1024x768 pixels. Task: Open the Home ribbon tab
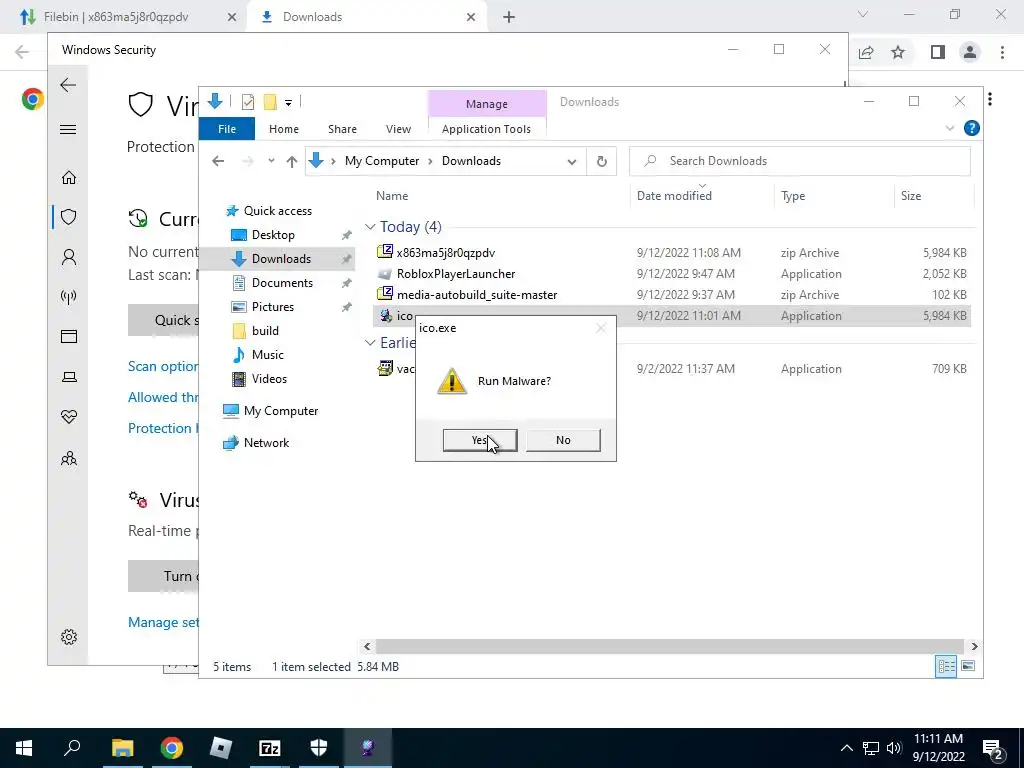click(283, 129)
